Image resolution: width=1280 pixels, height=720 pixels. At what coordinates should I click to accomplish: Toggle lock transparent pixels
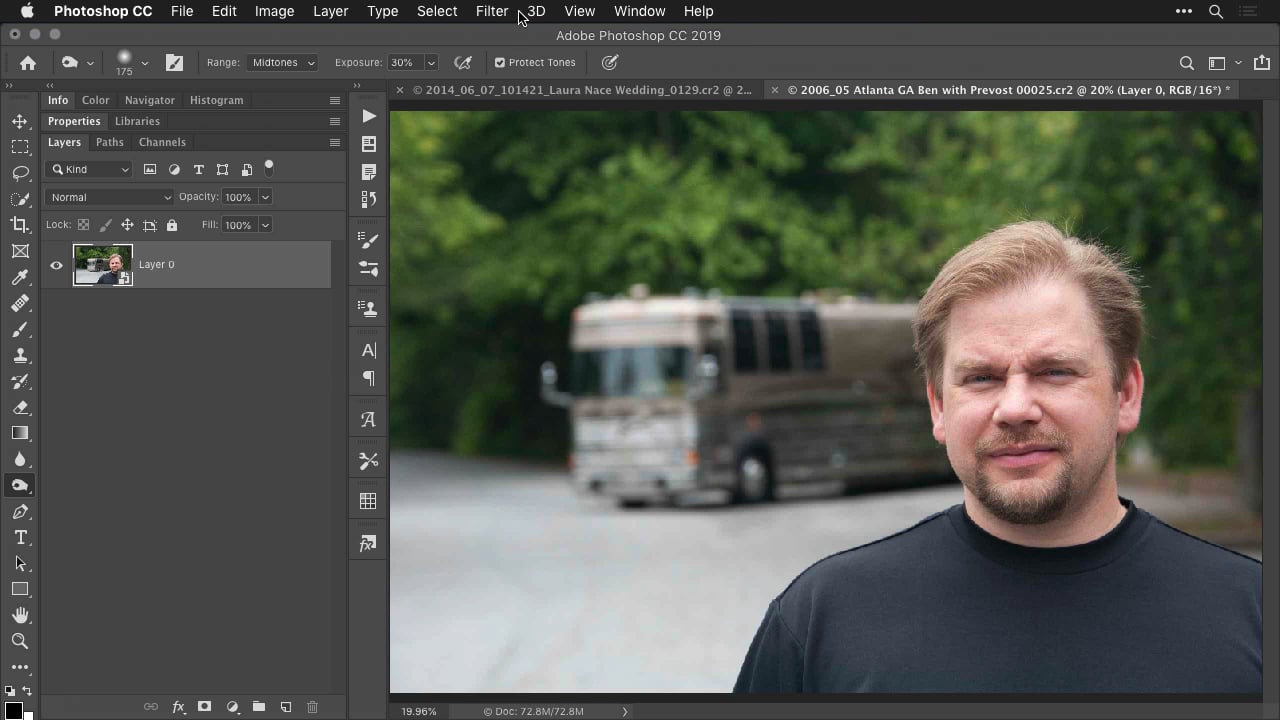click(x=83, y=225)
